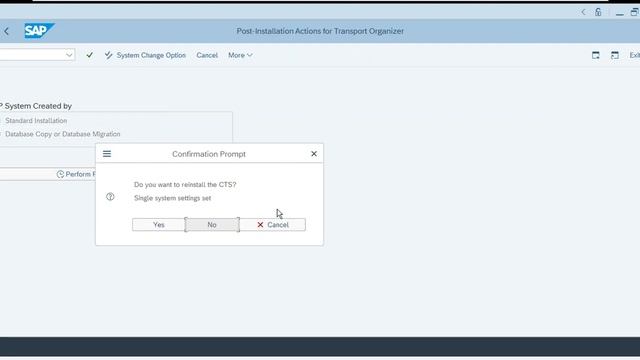640x360 pixels.
Task: Click the question mark icon in dialog
Action: pyautogui.click(x=110, y=197)
